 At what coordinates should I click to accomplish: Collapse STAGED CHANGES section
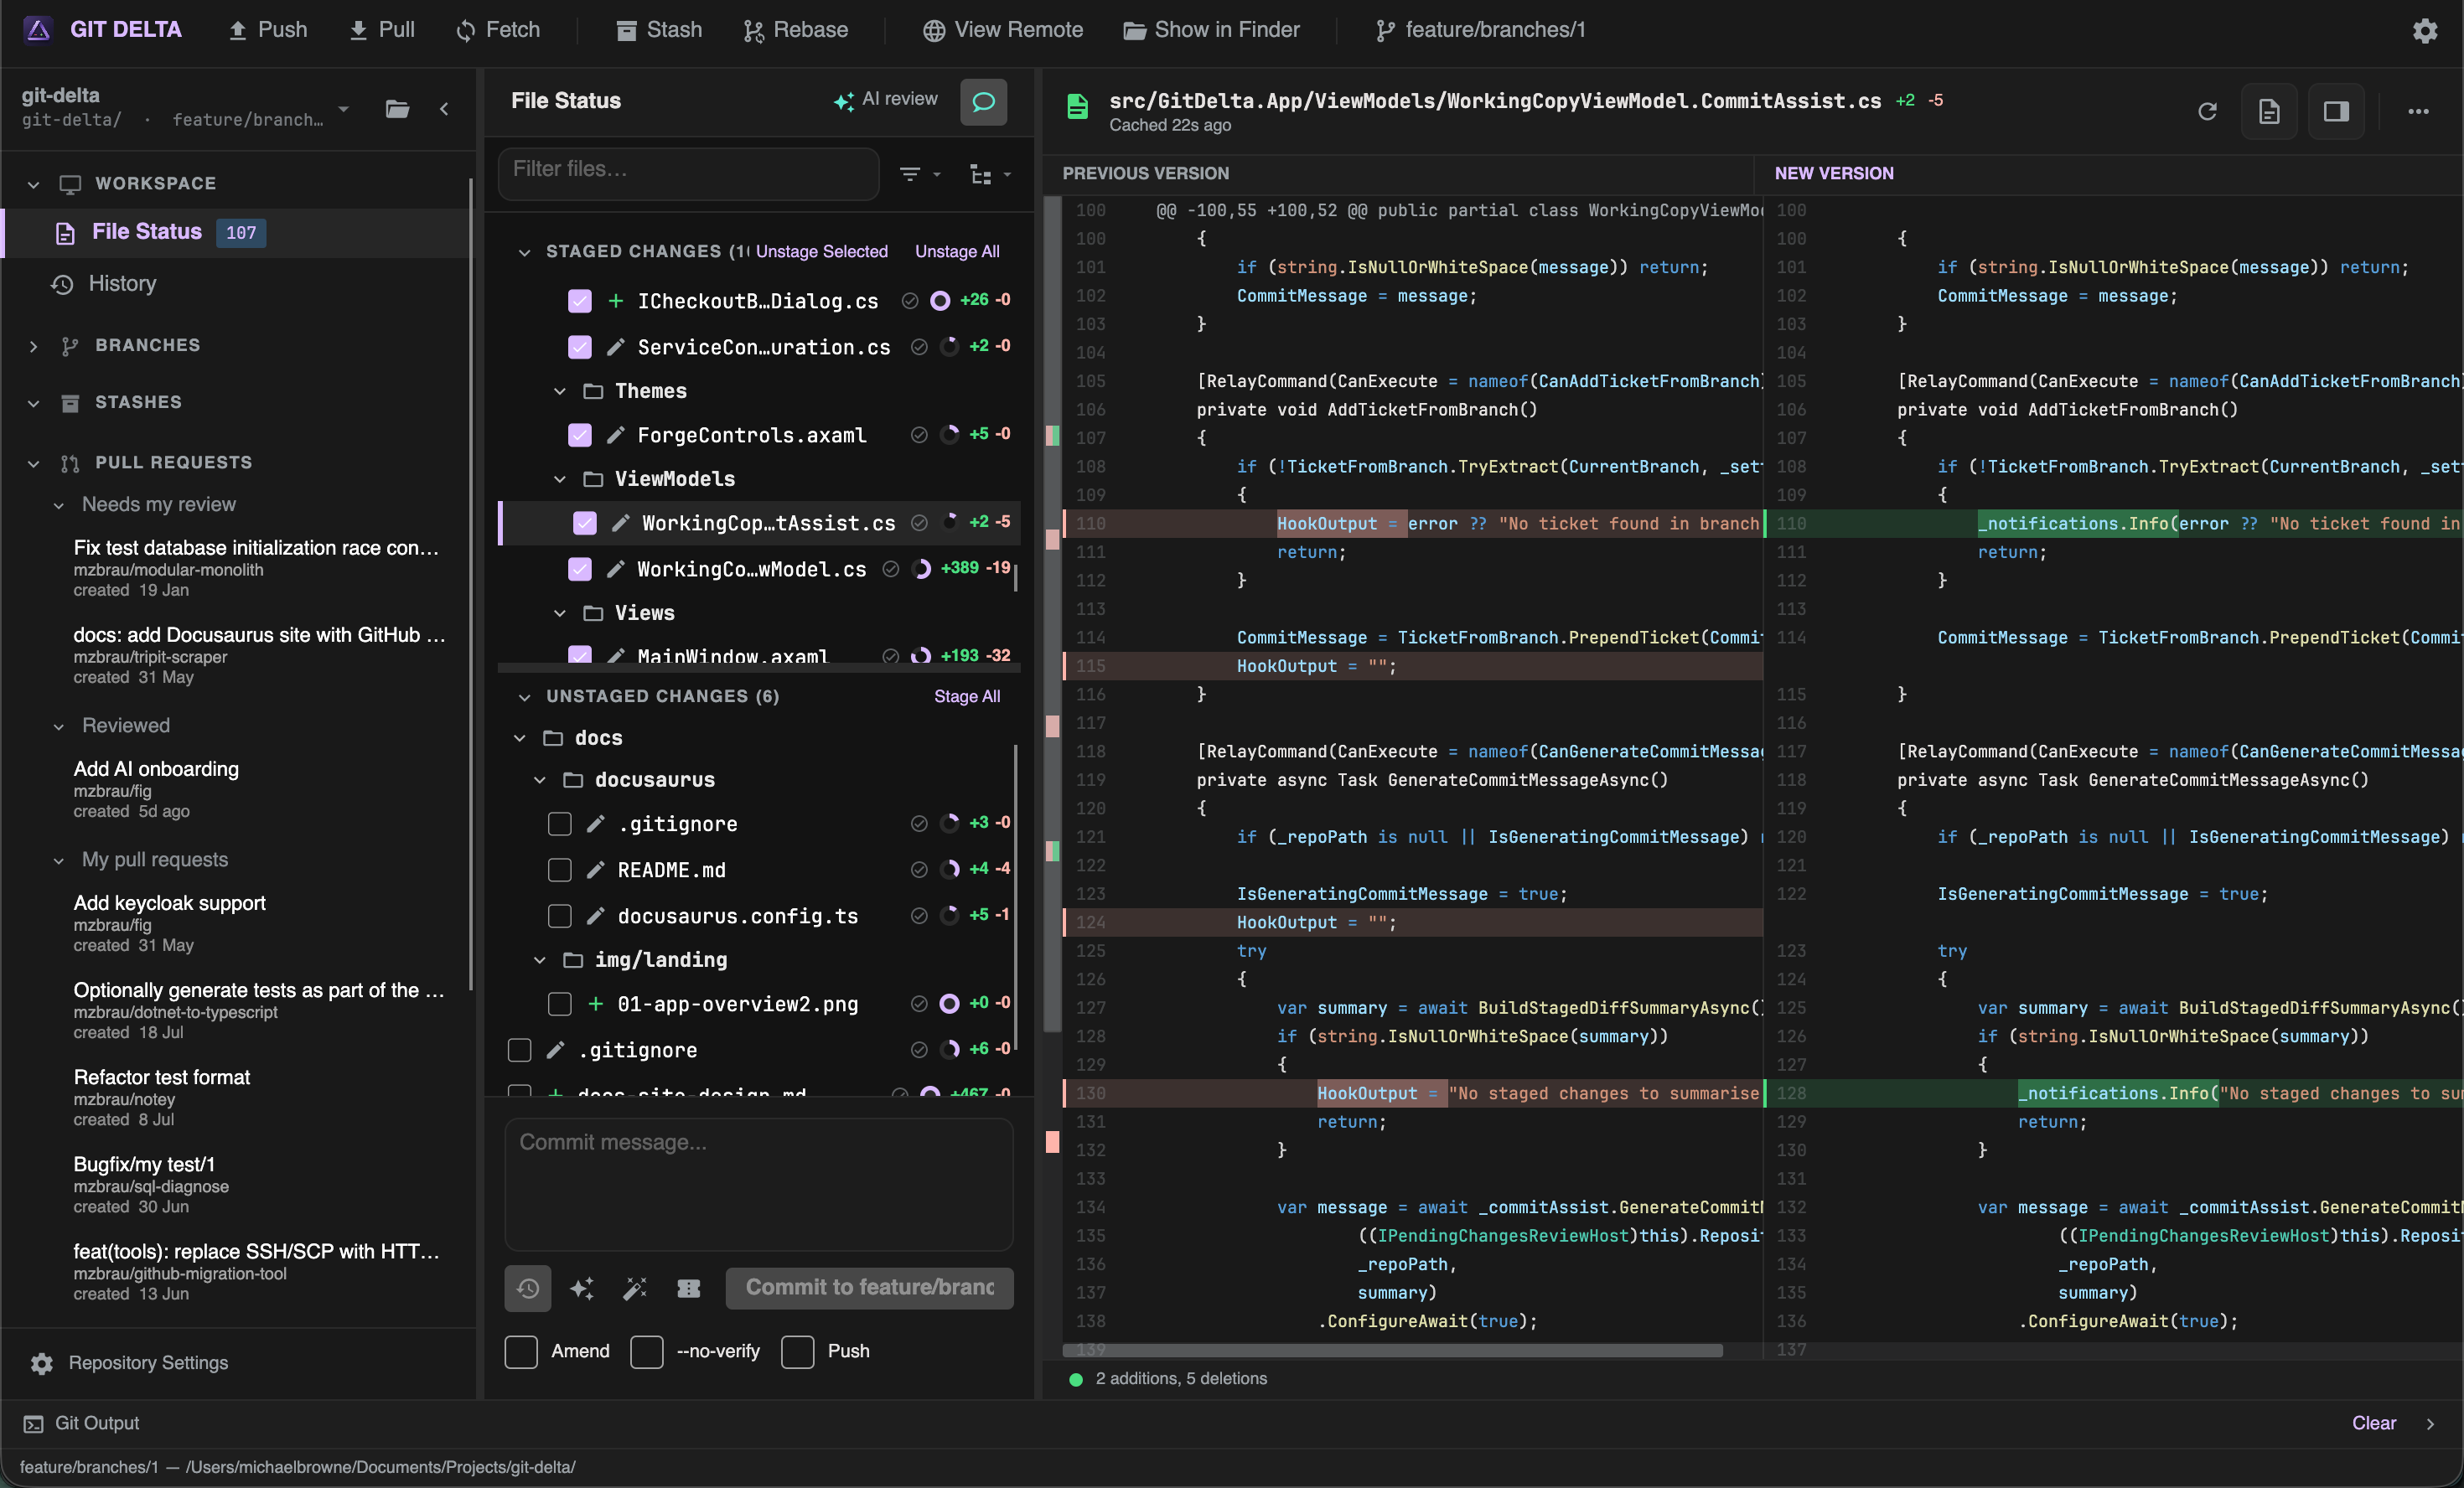[x=524, y=252]
